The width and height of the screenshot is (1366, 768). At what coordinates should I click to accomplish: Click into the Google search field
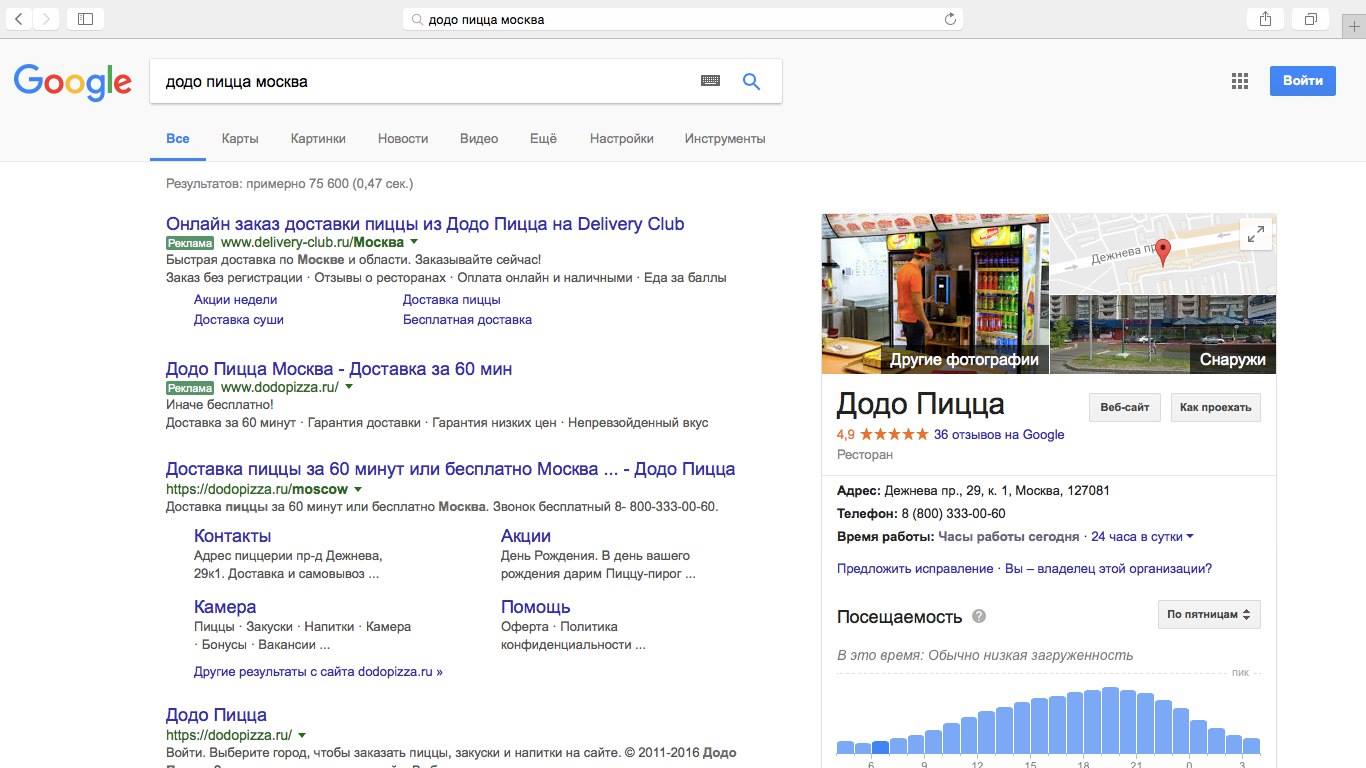[x=425, y=81]
